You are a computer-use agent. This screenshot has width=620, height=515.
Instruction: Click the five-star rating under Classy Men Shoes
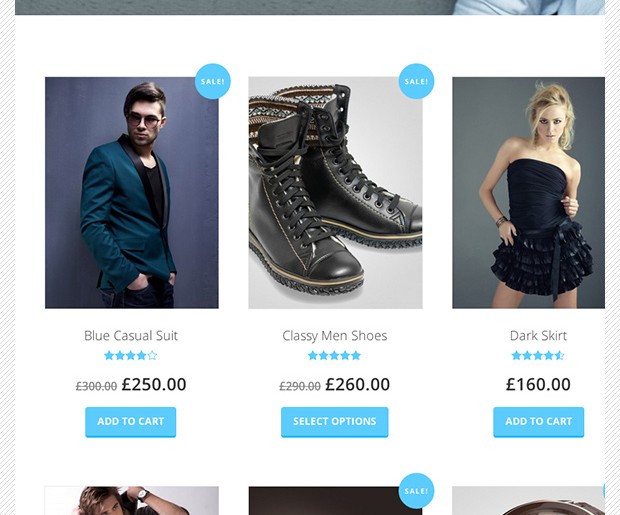[335, 356]
